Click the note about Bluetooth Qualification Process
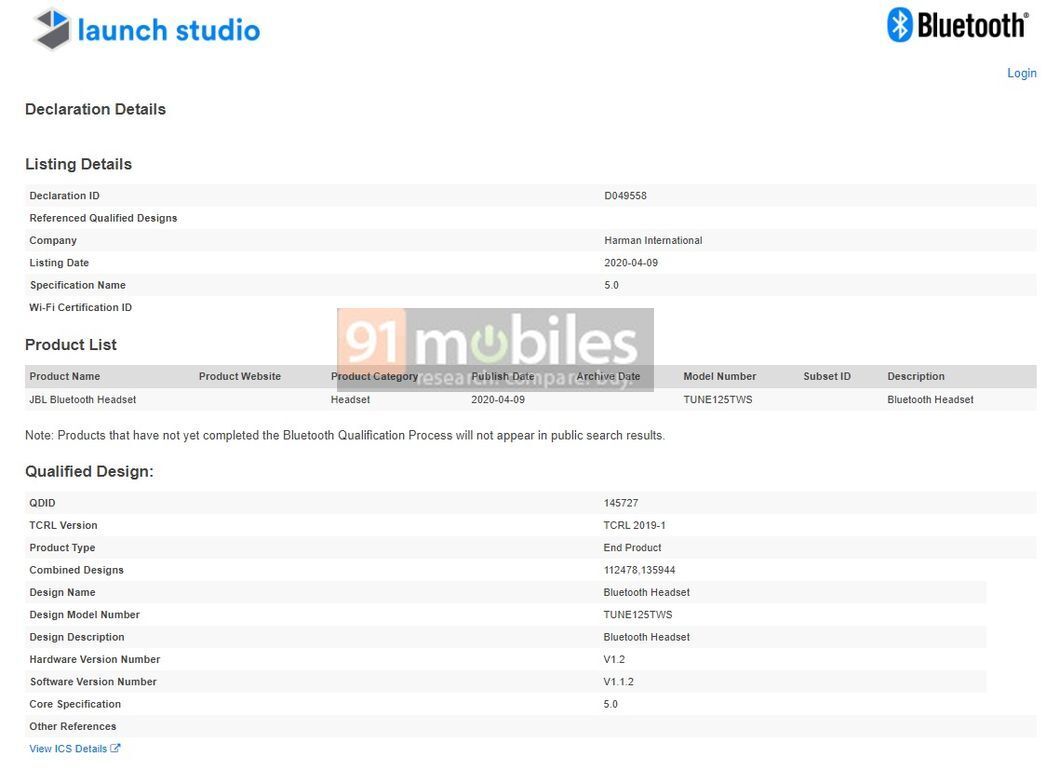This screenshot has width=1060, height=770. [345, 435]
